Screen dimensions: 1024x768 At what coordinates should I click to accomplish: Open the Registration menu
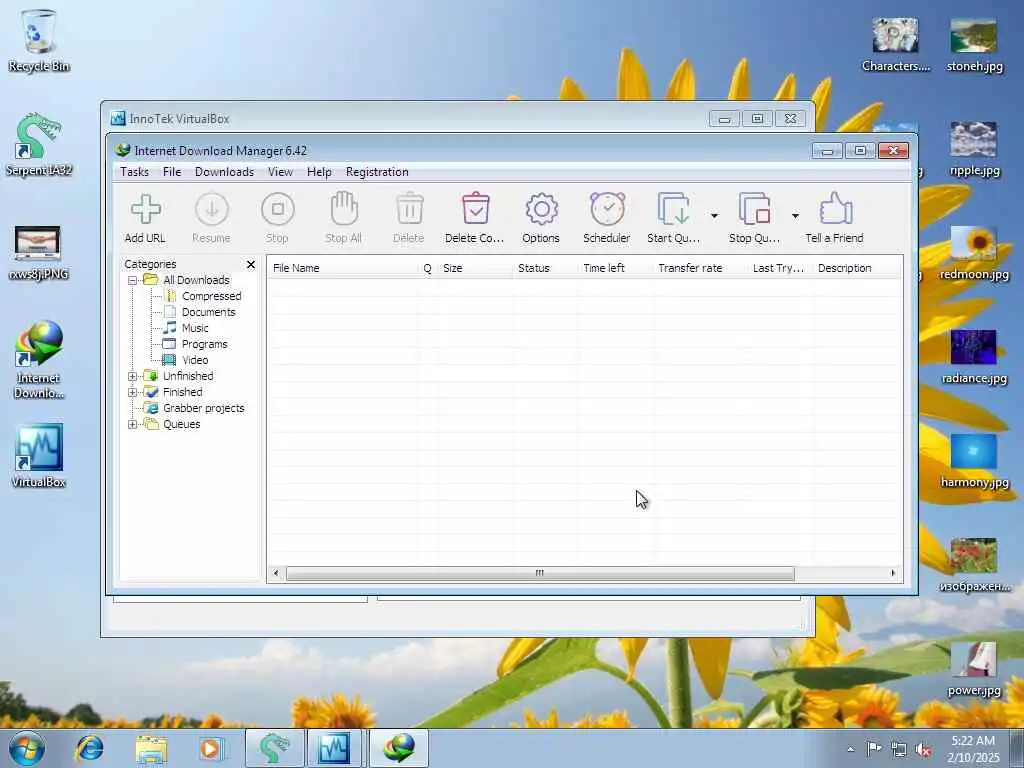point(377,172)
